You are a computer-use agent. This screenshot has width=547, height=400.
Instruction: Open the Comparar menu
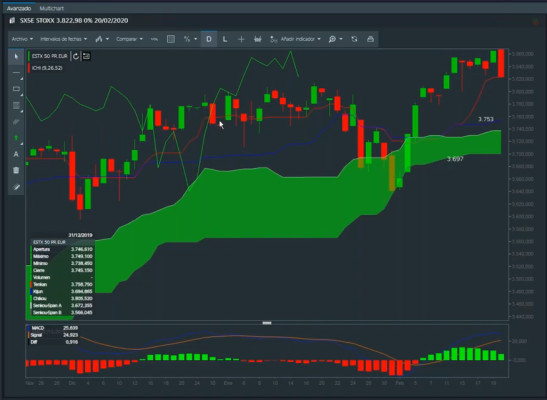pyautogui.click(x=129, y=39)
